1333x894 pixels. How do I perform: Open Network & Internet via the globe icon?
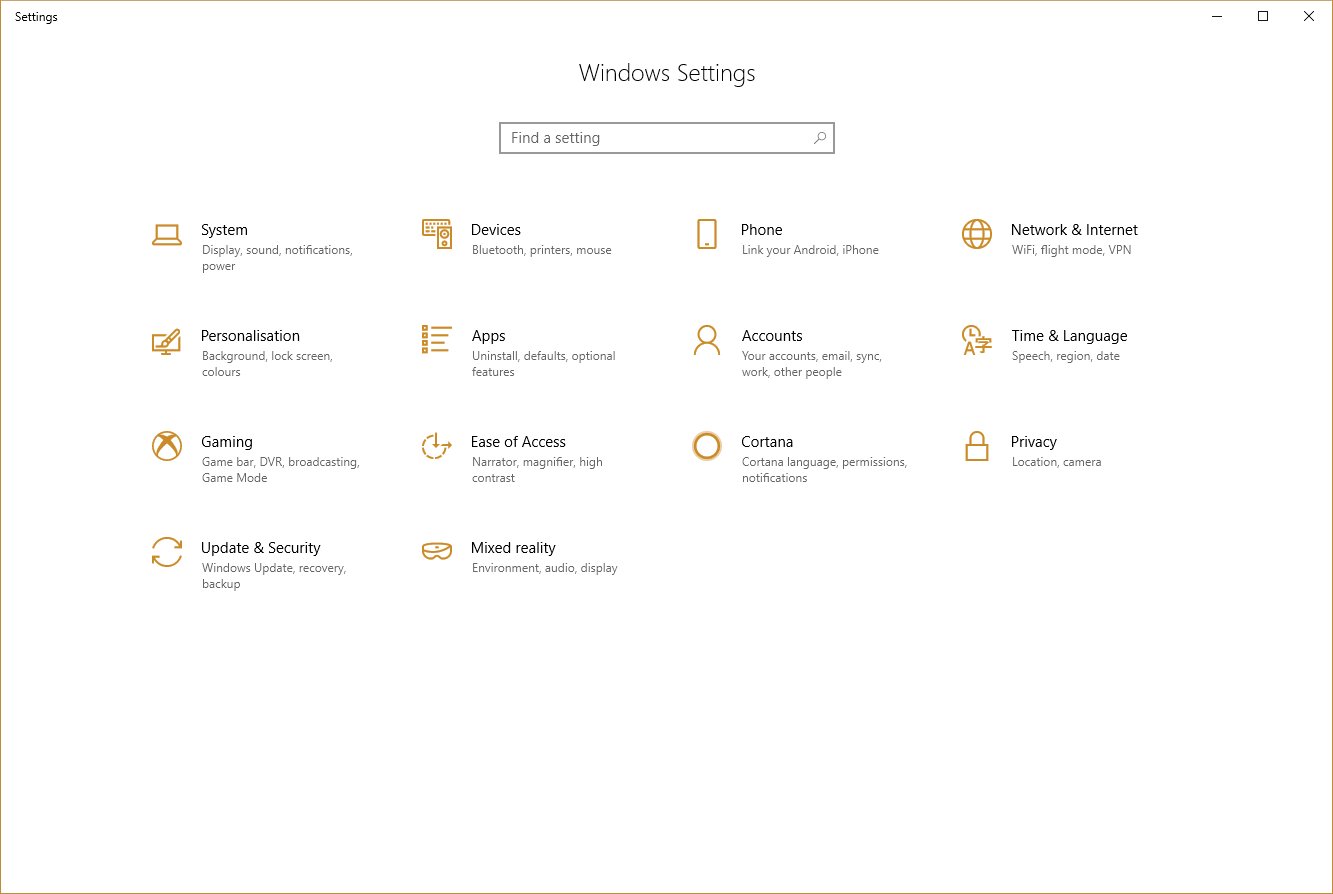976,235
